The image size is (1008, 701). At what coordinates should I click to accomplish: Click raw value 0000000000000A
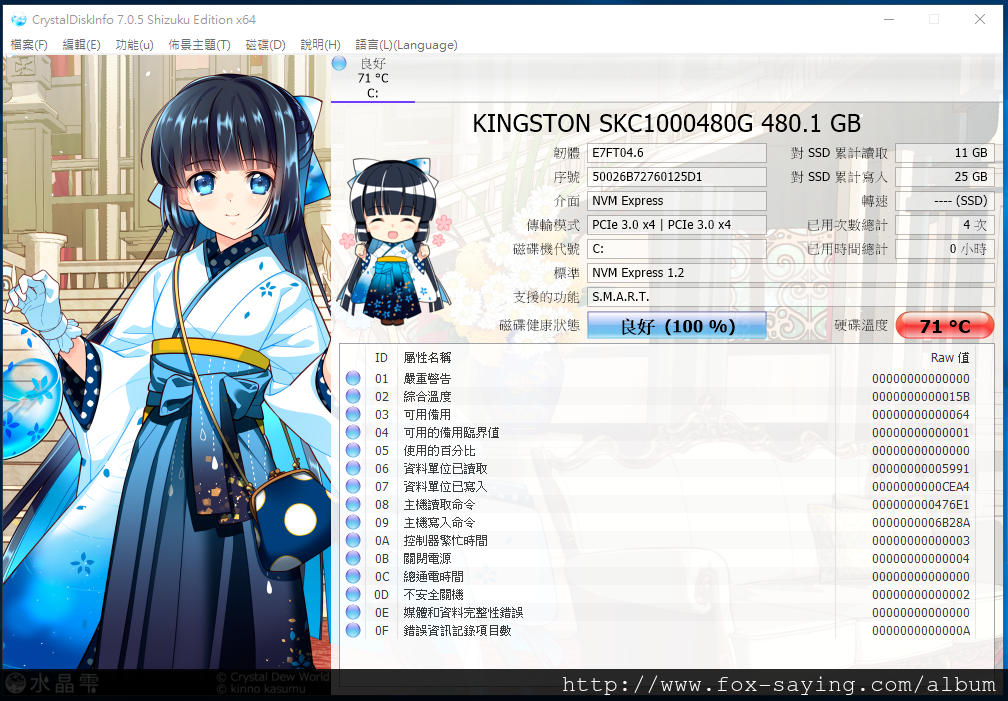[x=921, y=631]
